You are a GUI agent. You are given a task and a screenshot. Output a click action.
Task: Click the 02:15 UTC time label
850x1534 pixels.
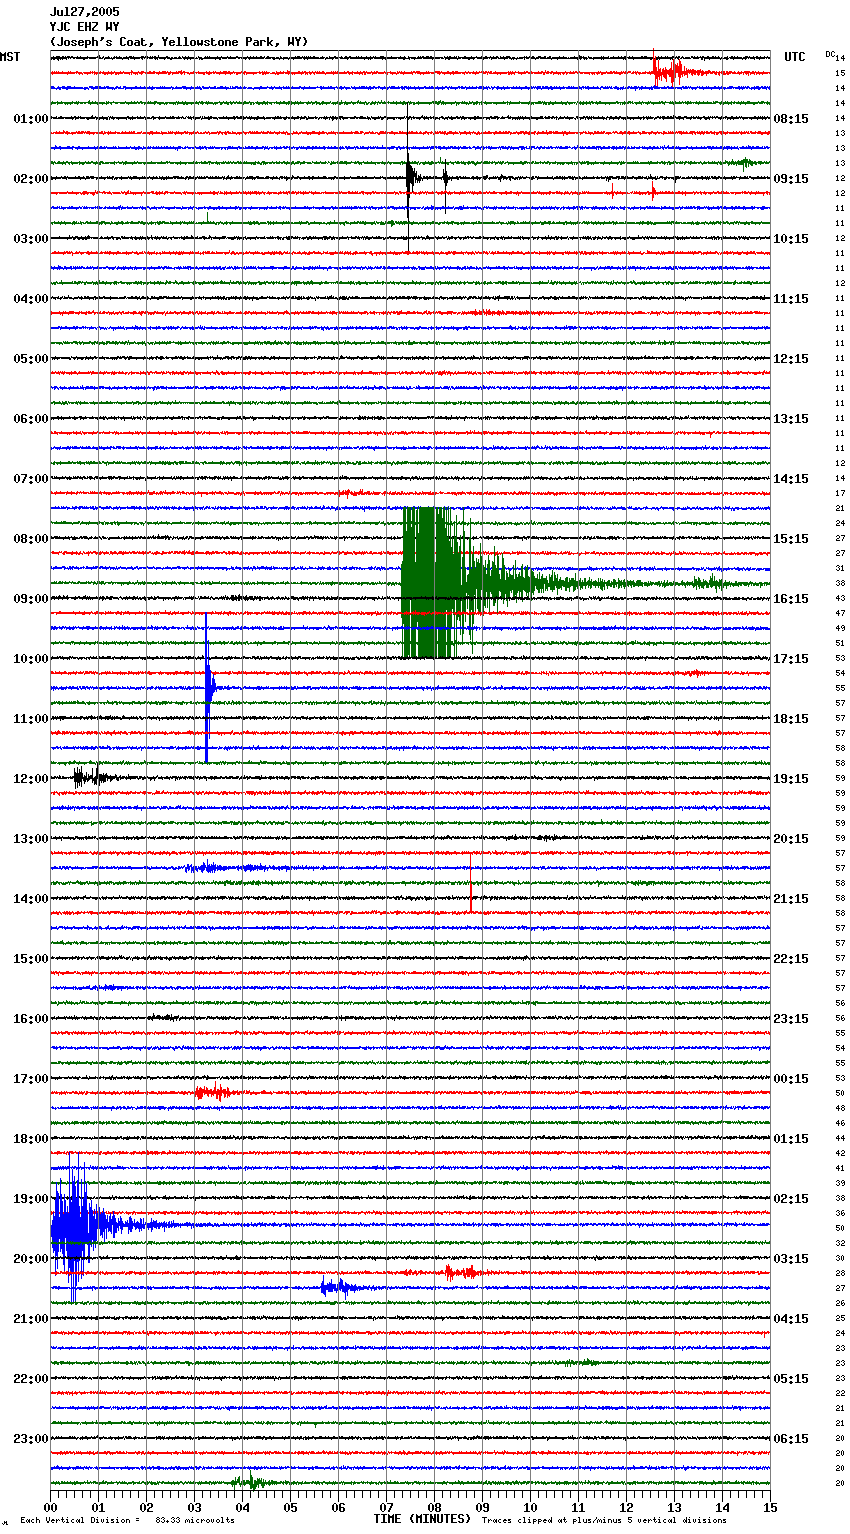coord(791,1199)
